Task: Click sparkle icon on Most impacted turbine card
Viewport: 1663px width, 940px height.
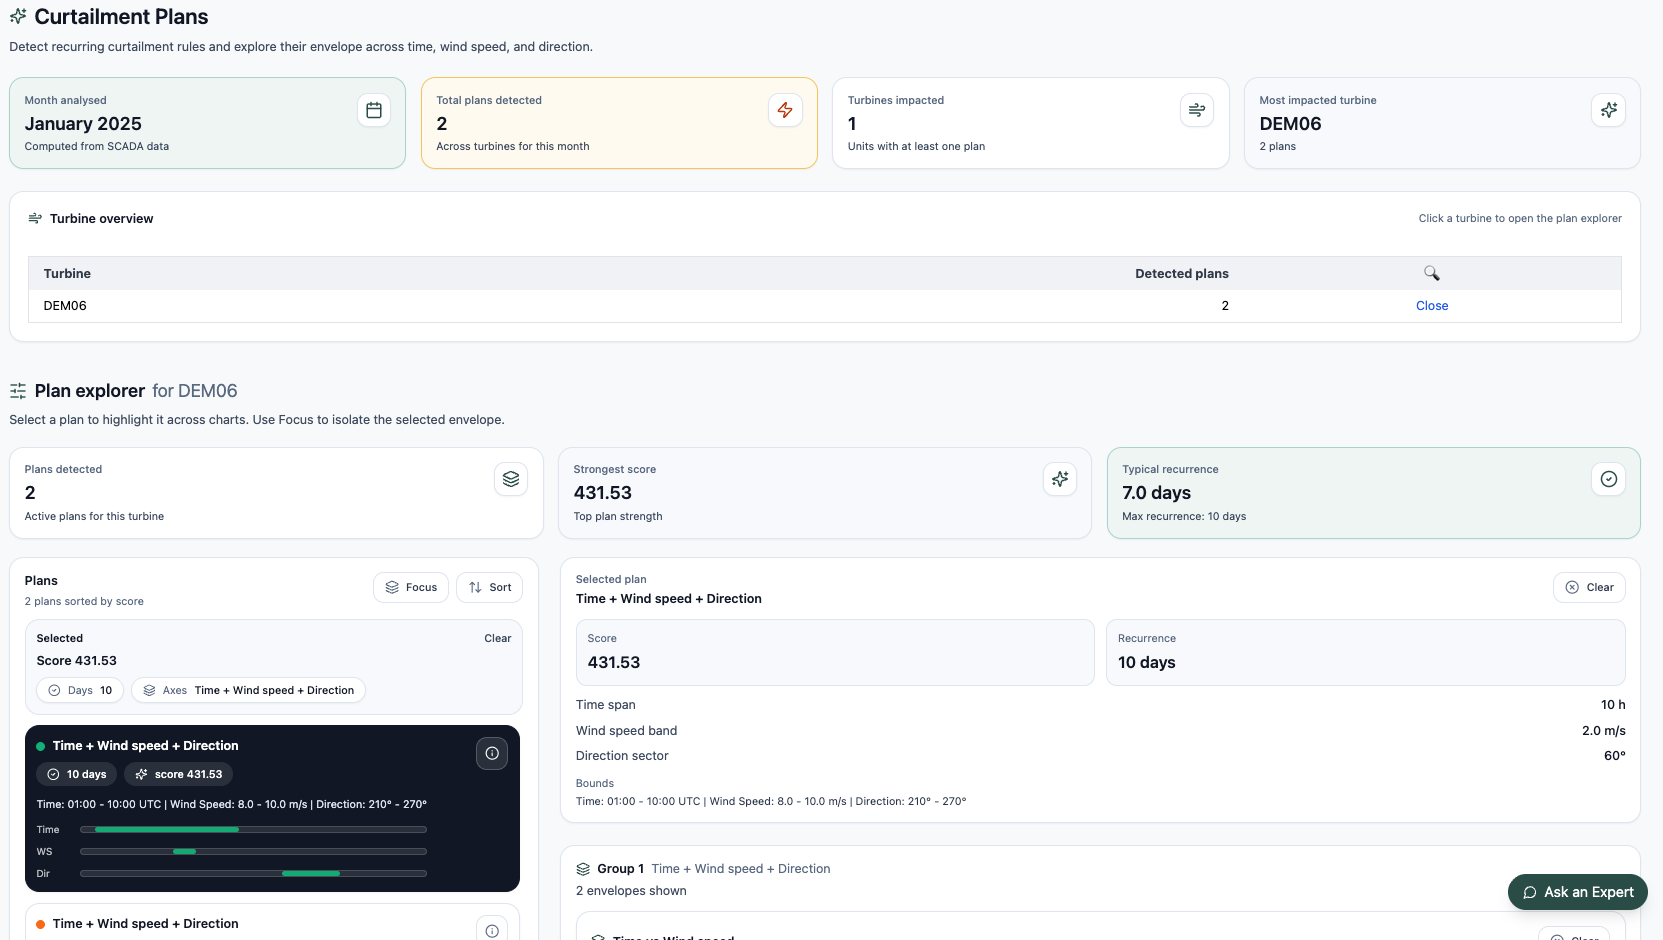Action: (x=1608, y=110)
